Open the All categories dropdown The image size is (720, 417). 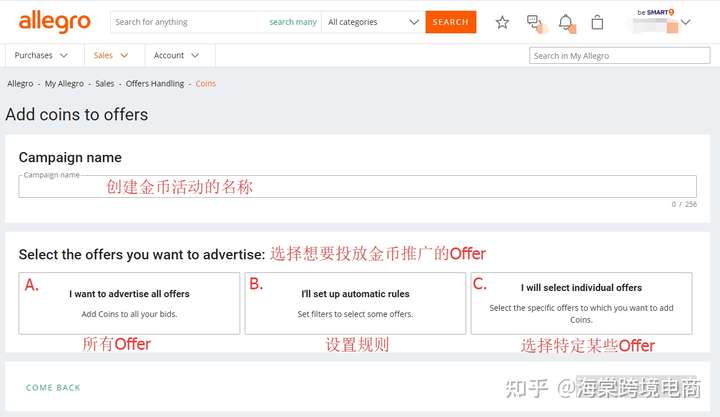[373, 22]
